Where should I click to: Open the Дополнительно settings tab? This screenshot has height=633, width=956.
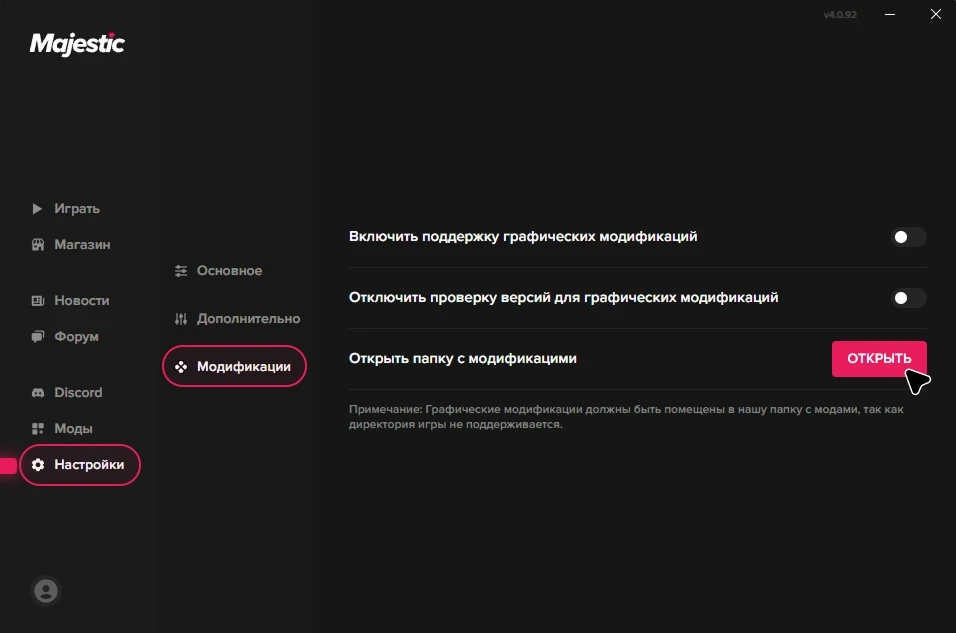pyautogui.click(x=248, y=319)
